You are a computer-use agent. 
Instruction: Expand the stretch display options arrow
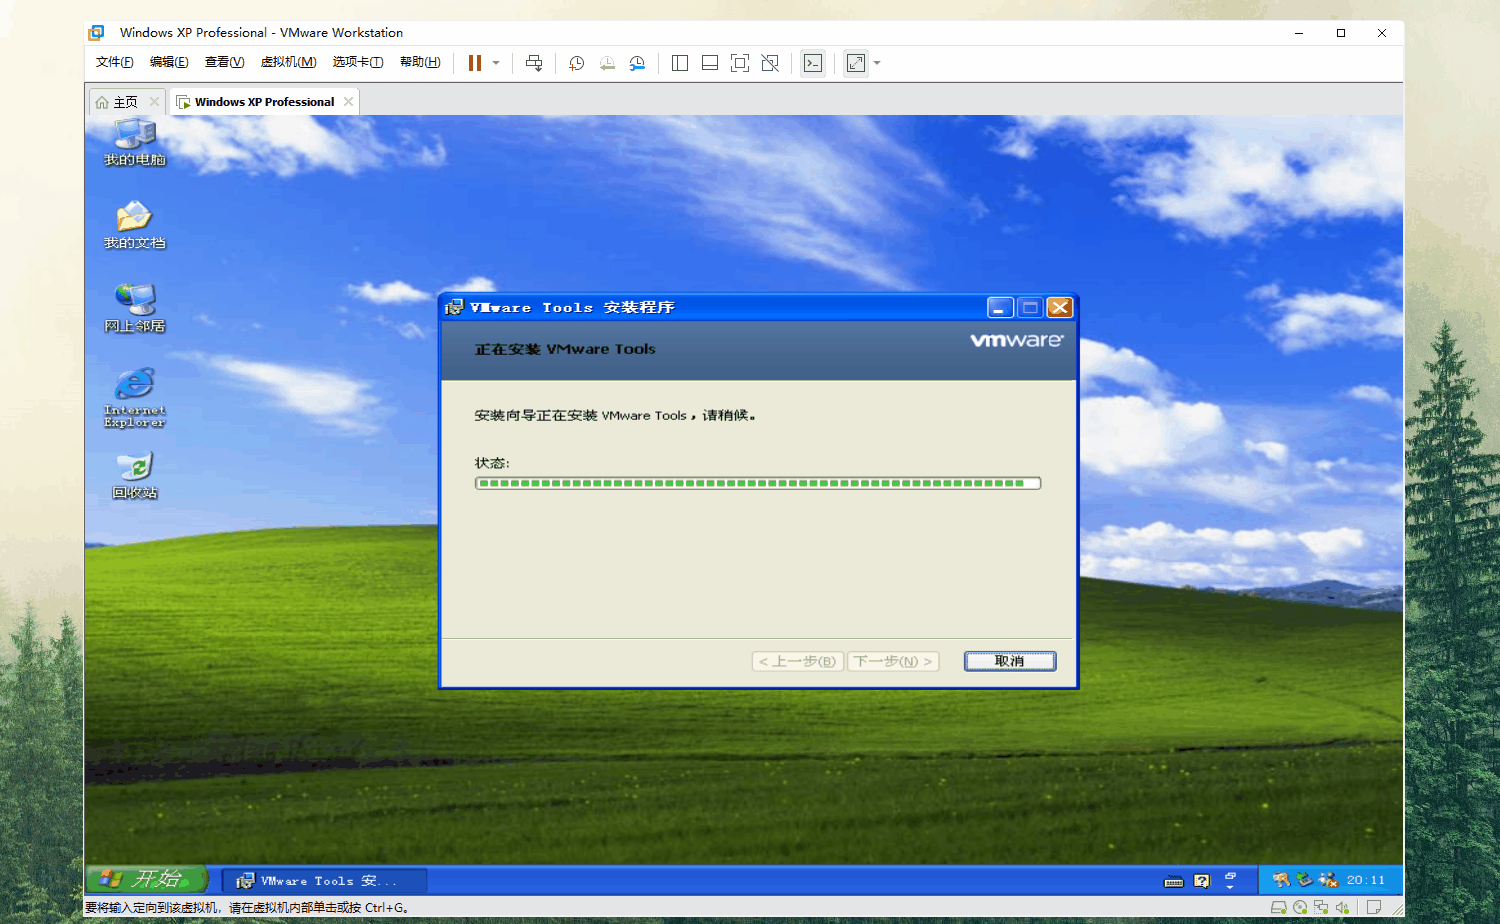877,63
